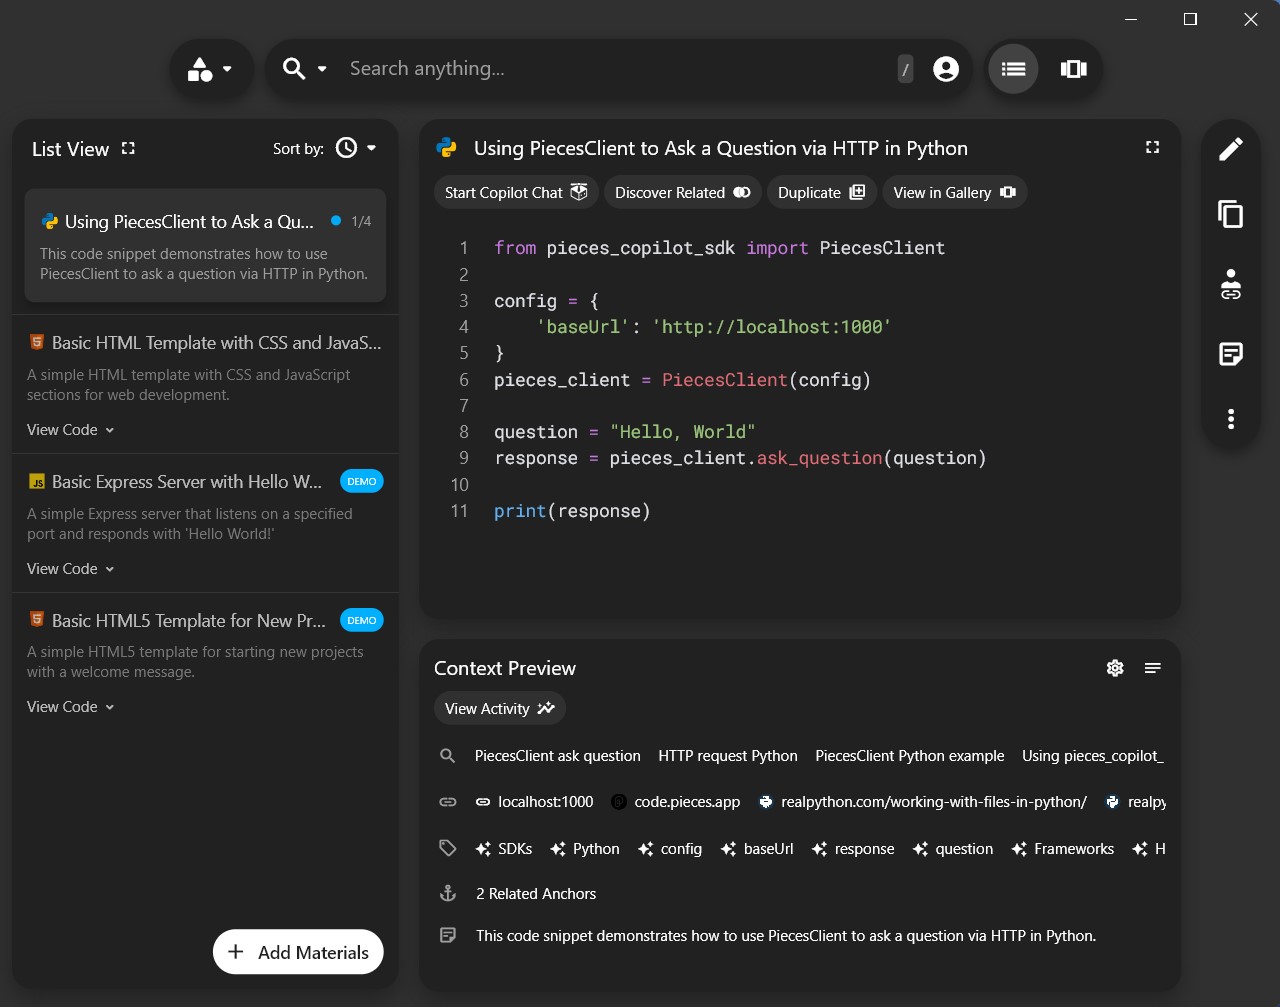Click the snippet description in Context Preview

pyautogui.click(x=786, y=936)
